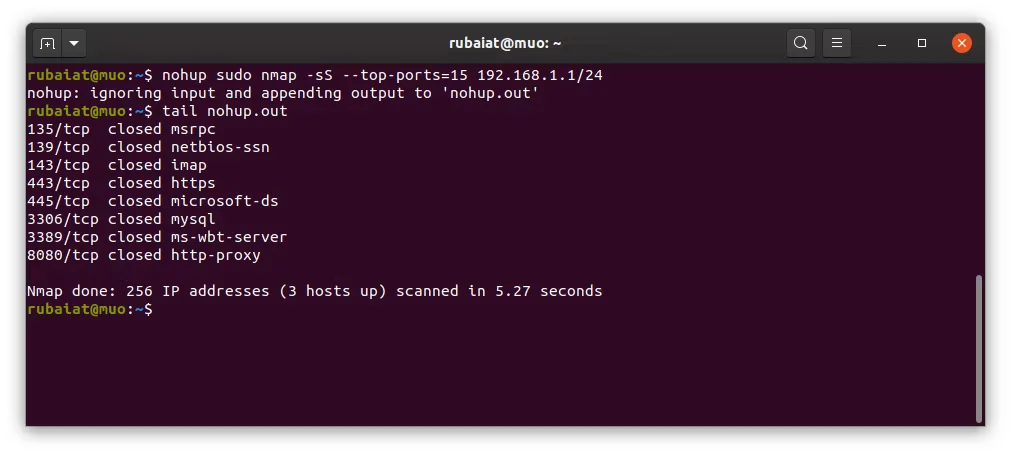Click the 3306/tcp mysql output line

pos(121,219)
